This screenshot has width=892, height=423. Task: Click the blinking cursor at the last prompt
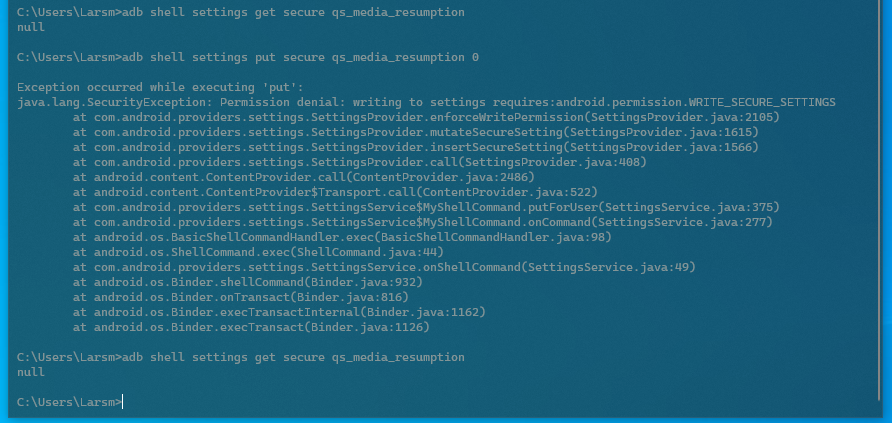[x=122, y=402]
